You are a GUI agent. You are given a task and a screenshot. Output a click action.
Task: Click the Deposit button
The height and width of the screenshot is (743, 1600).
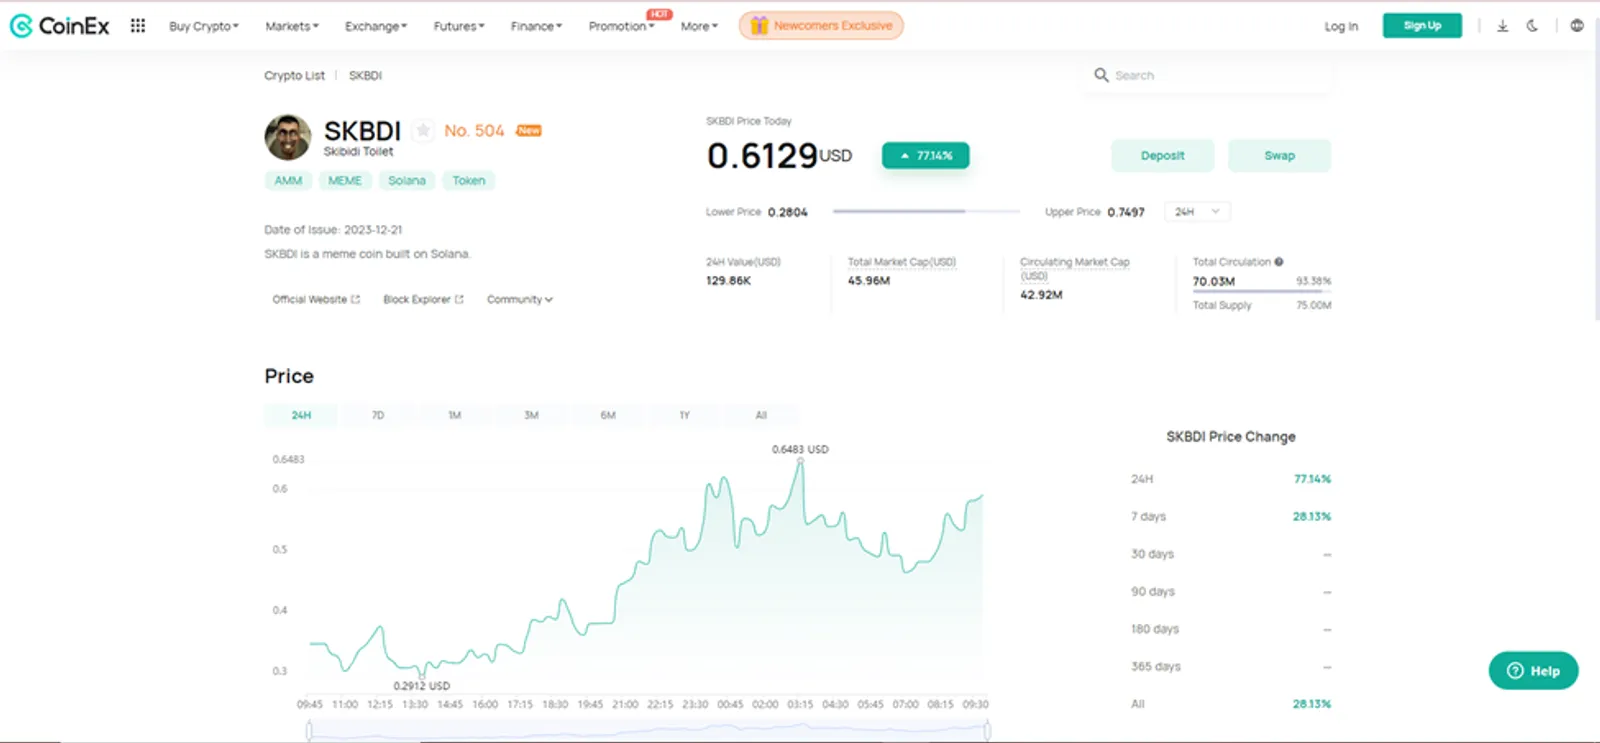[1162, 156]
